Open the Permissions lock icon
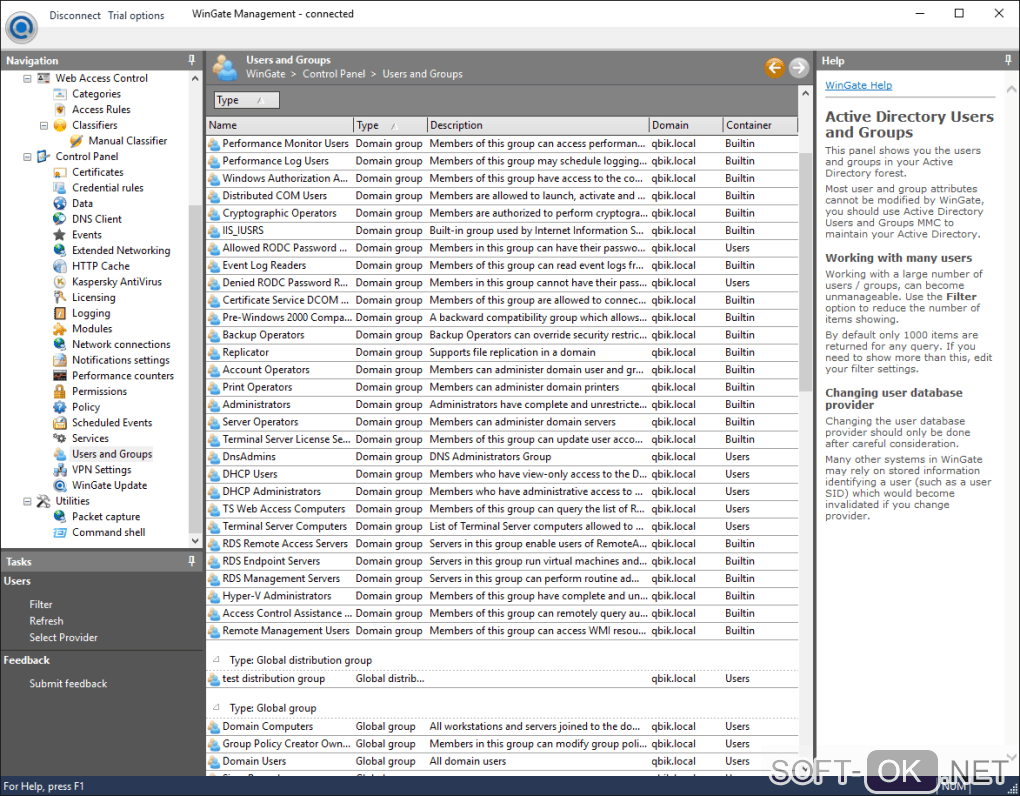 coord(60,391)
